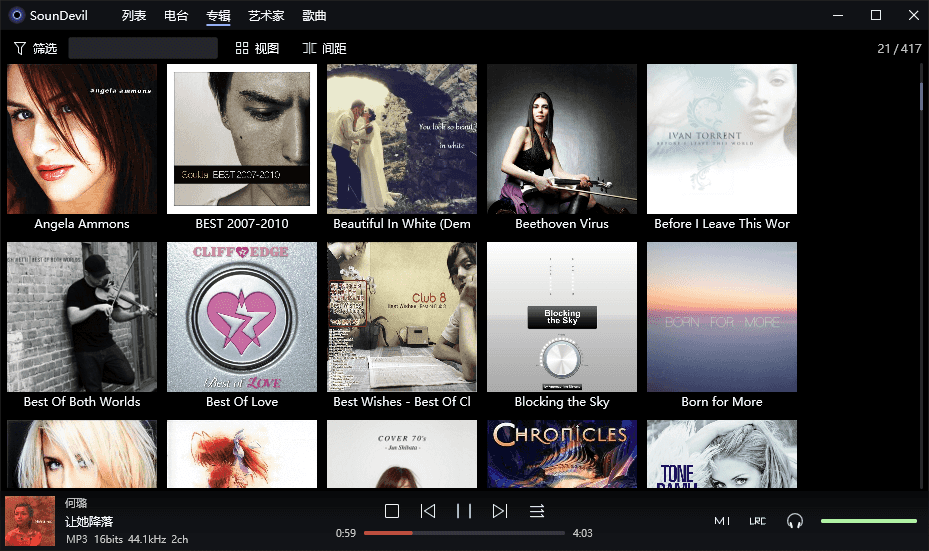Click the MP3 16bits 44.1kHz format info
The image size is (929, 551).
point(127,539)
